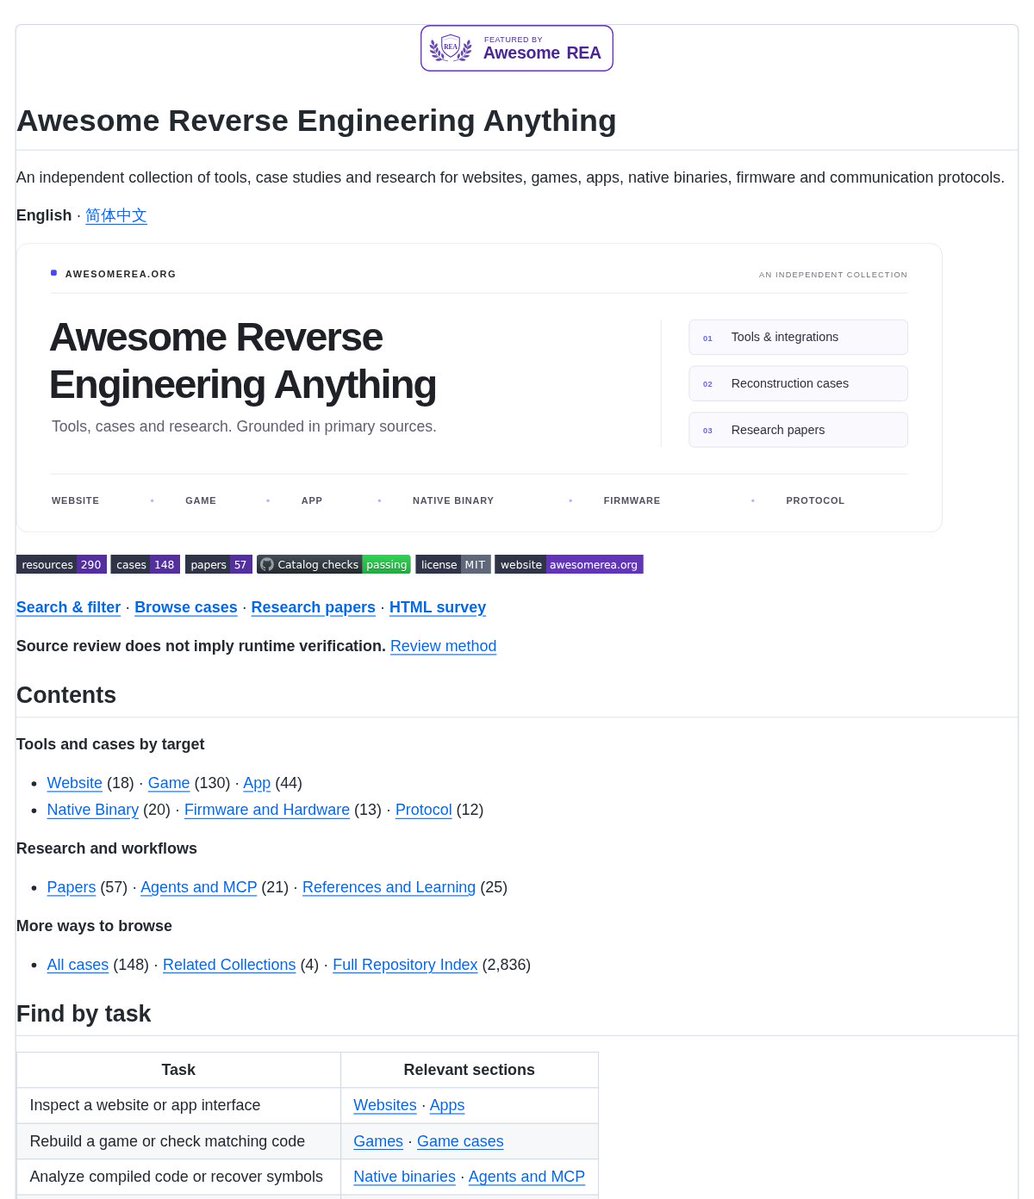The image size is (1034, 1199).
Task: Click the main Awesome Reverse Engineering Anything heading
Action: [x=316, y=121]
